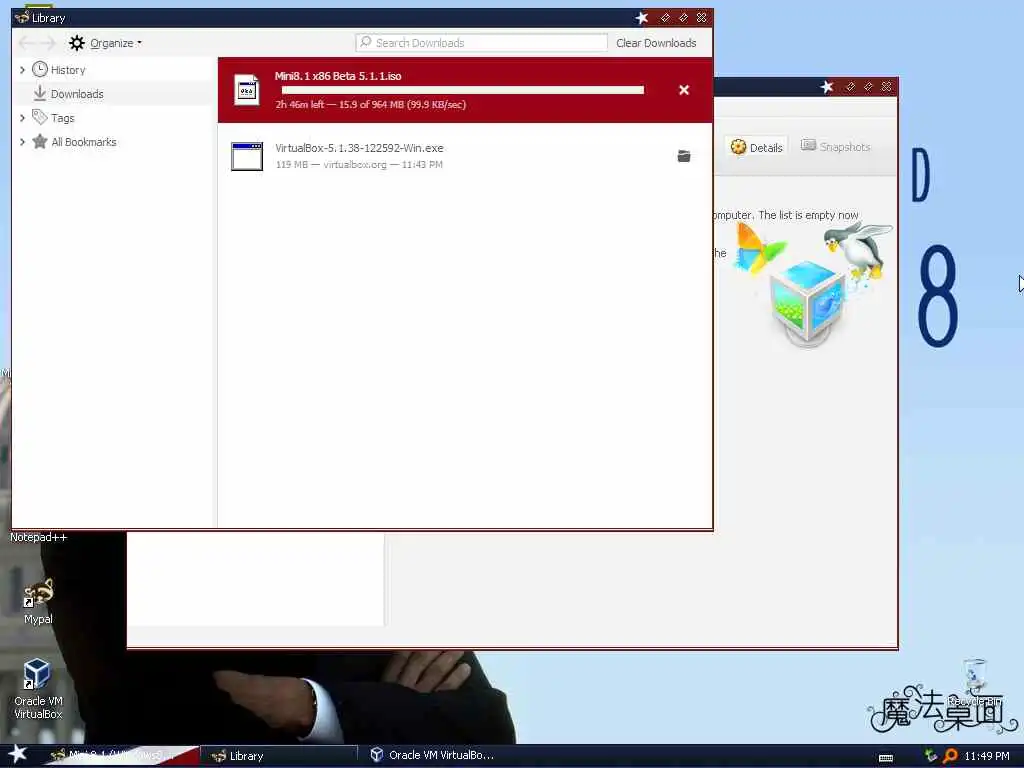The image size is (1024, 768).
Task: Expand the All Bookmarks node
Action: point(22,142)
